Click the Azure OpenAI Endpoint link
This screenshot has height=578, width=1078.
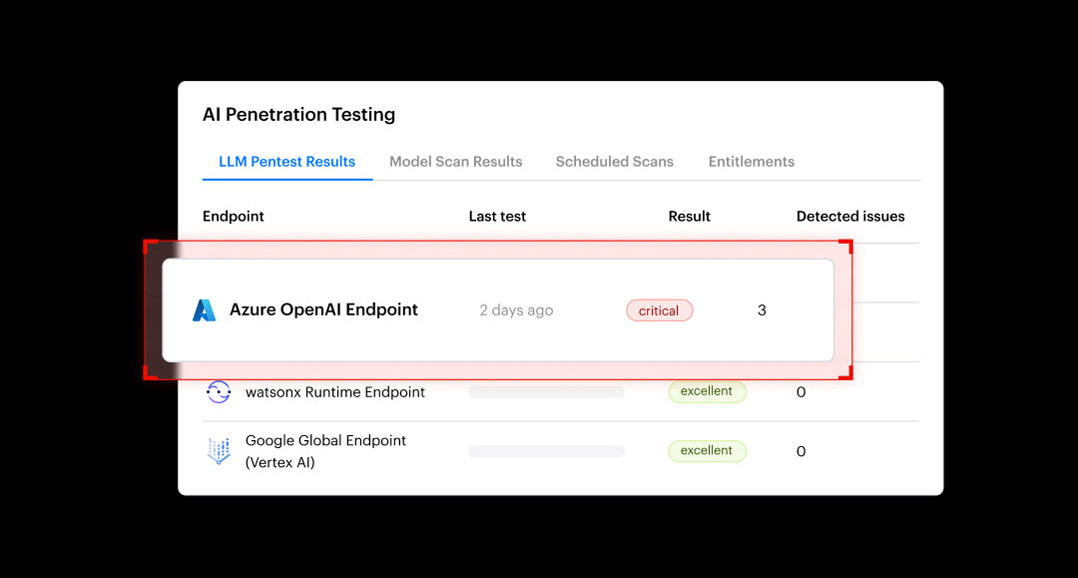tap(323, 310)
